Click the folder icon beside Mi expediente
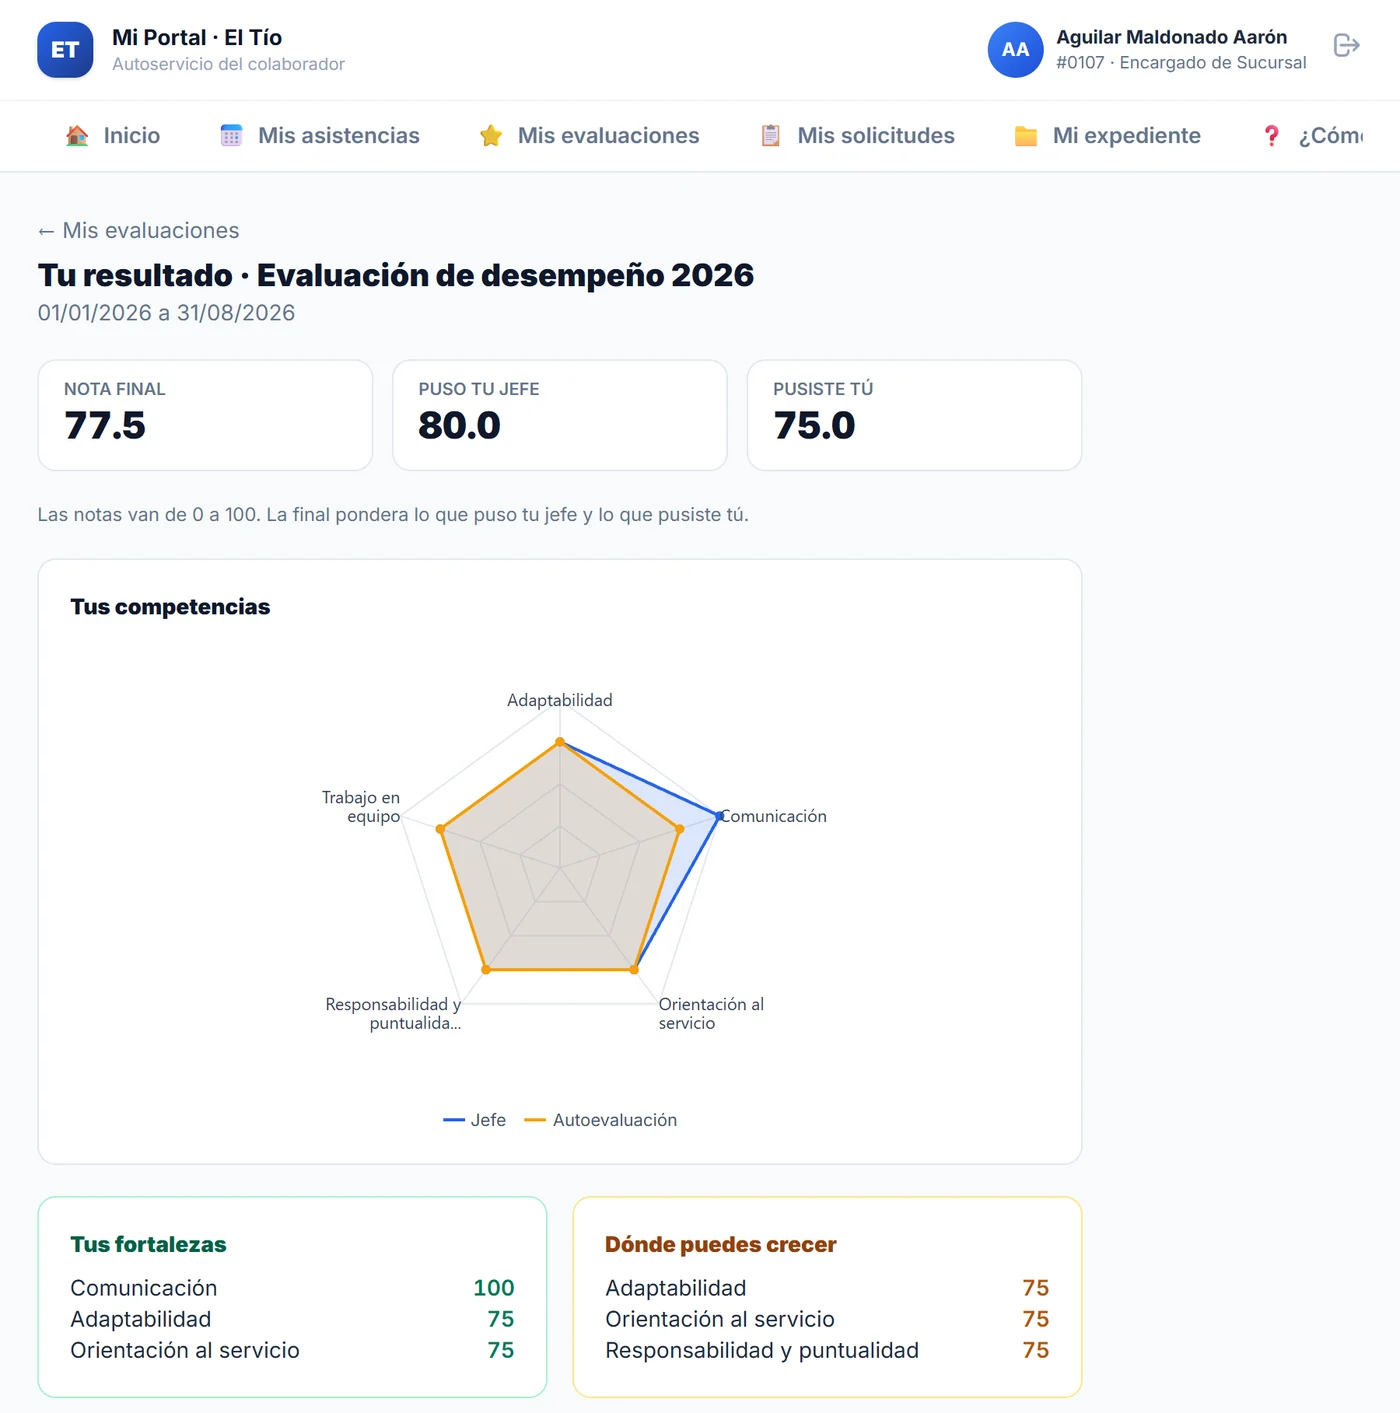Viewport: 1400px width, 1413px height. click(x=1026, y=136)
